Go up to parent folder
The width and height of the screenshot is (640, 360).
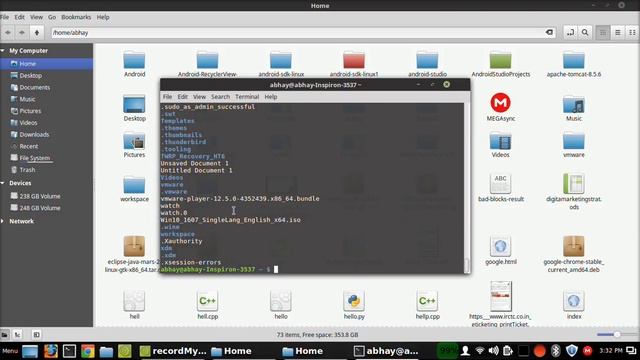[x=37, y=33]
